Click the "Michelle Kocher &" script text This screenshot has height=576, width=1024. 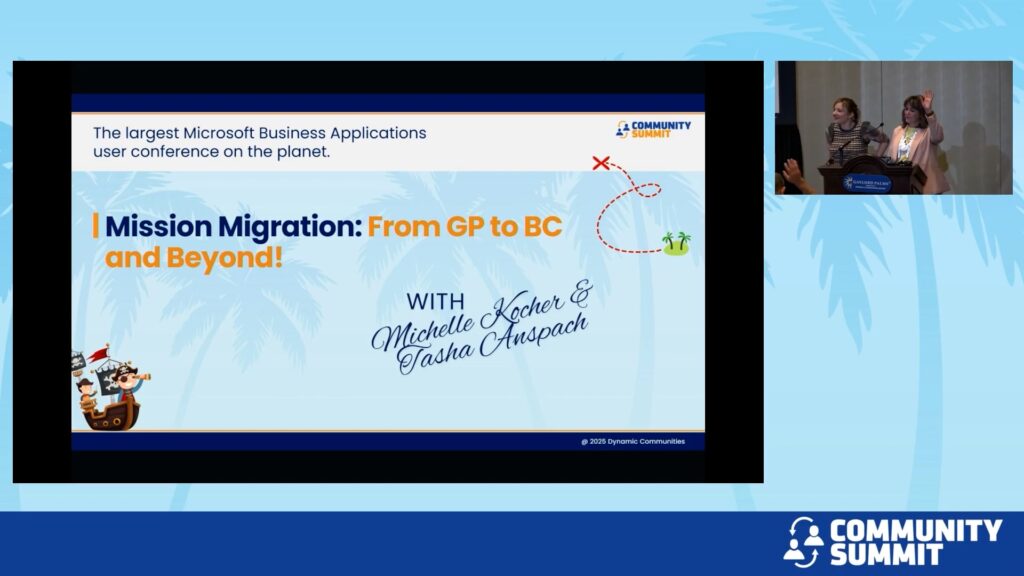pos(480,318)
